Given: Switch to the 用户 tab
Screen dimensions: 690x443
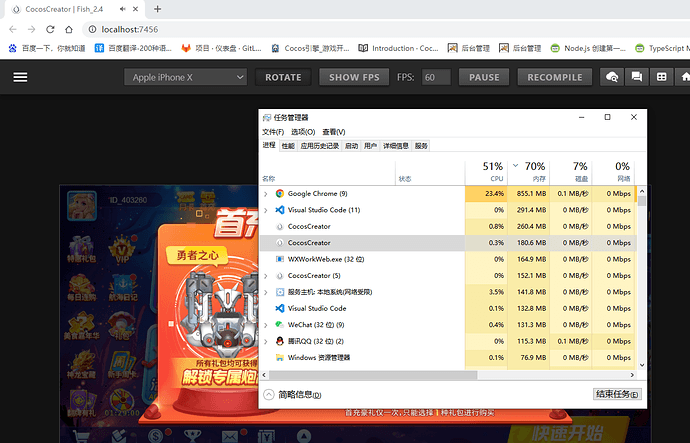Looking at the screenshot, I should click(x=371, y=146).
